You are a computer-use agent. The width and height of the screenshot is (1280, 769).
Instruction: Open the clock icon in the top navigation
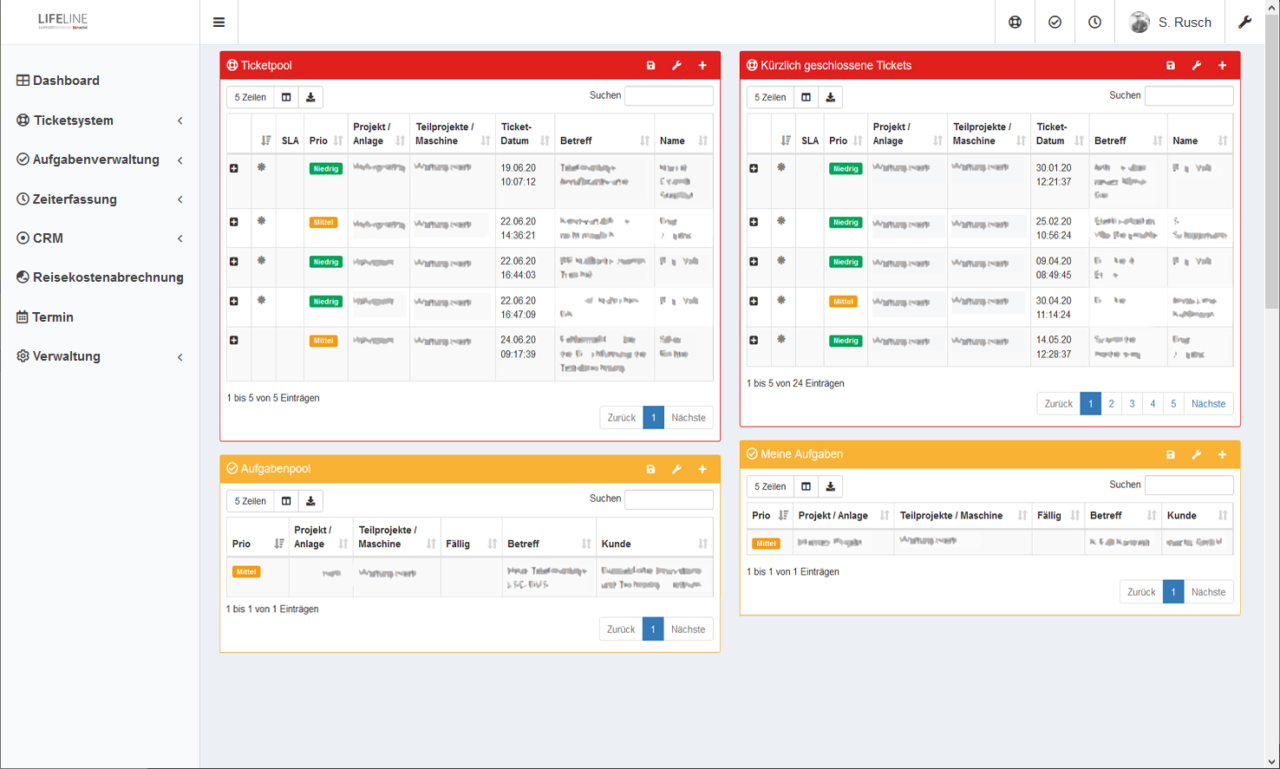point(1094,21)
